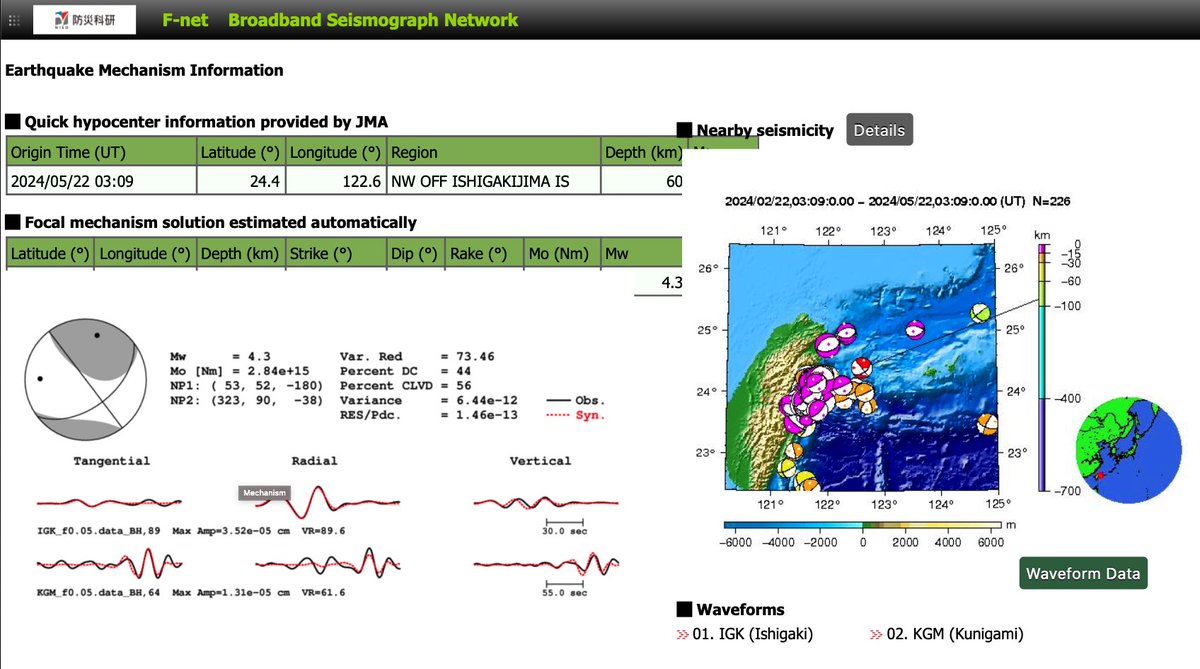Select the Dip column header
Image resolution: width=1200 pixels, height=669 pixels.
[x=415, y=253]
